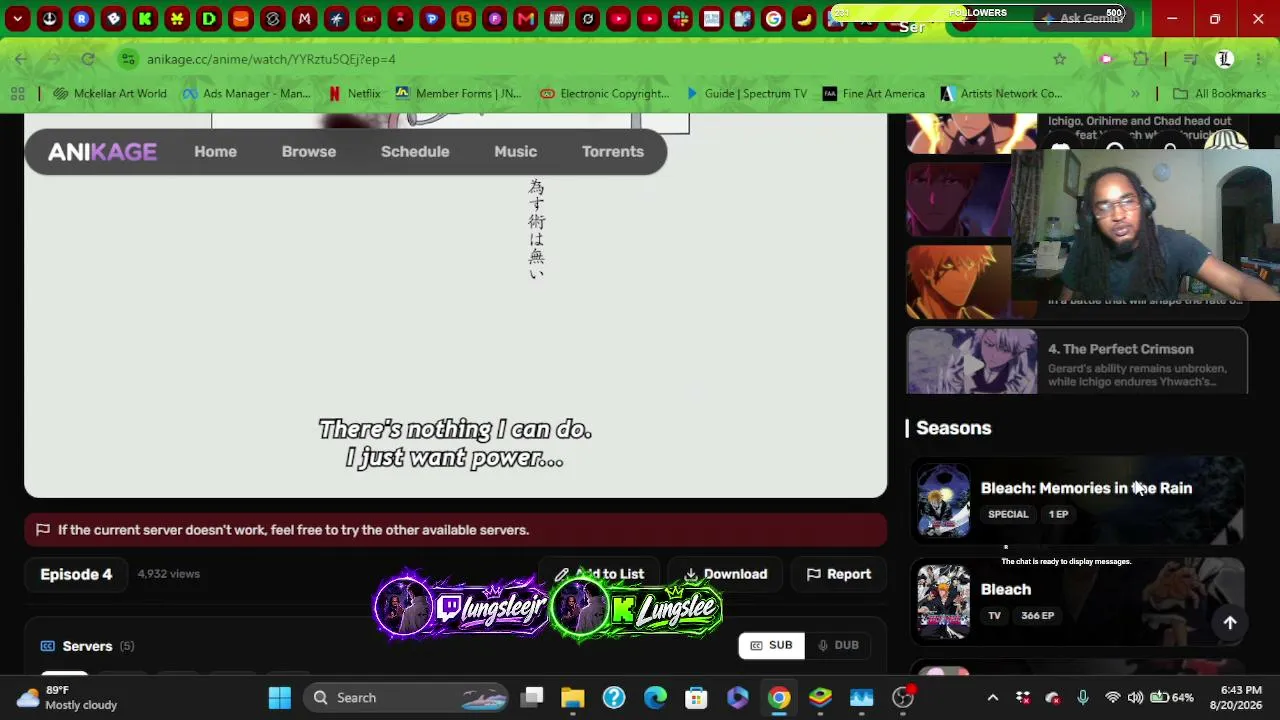Screen dimensions: 1280x720
Task: Open the Torrents nav item
Action: pyautogui.click(x=613, y=152)
